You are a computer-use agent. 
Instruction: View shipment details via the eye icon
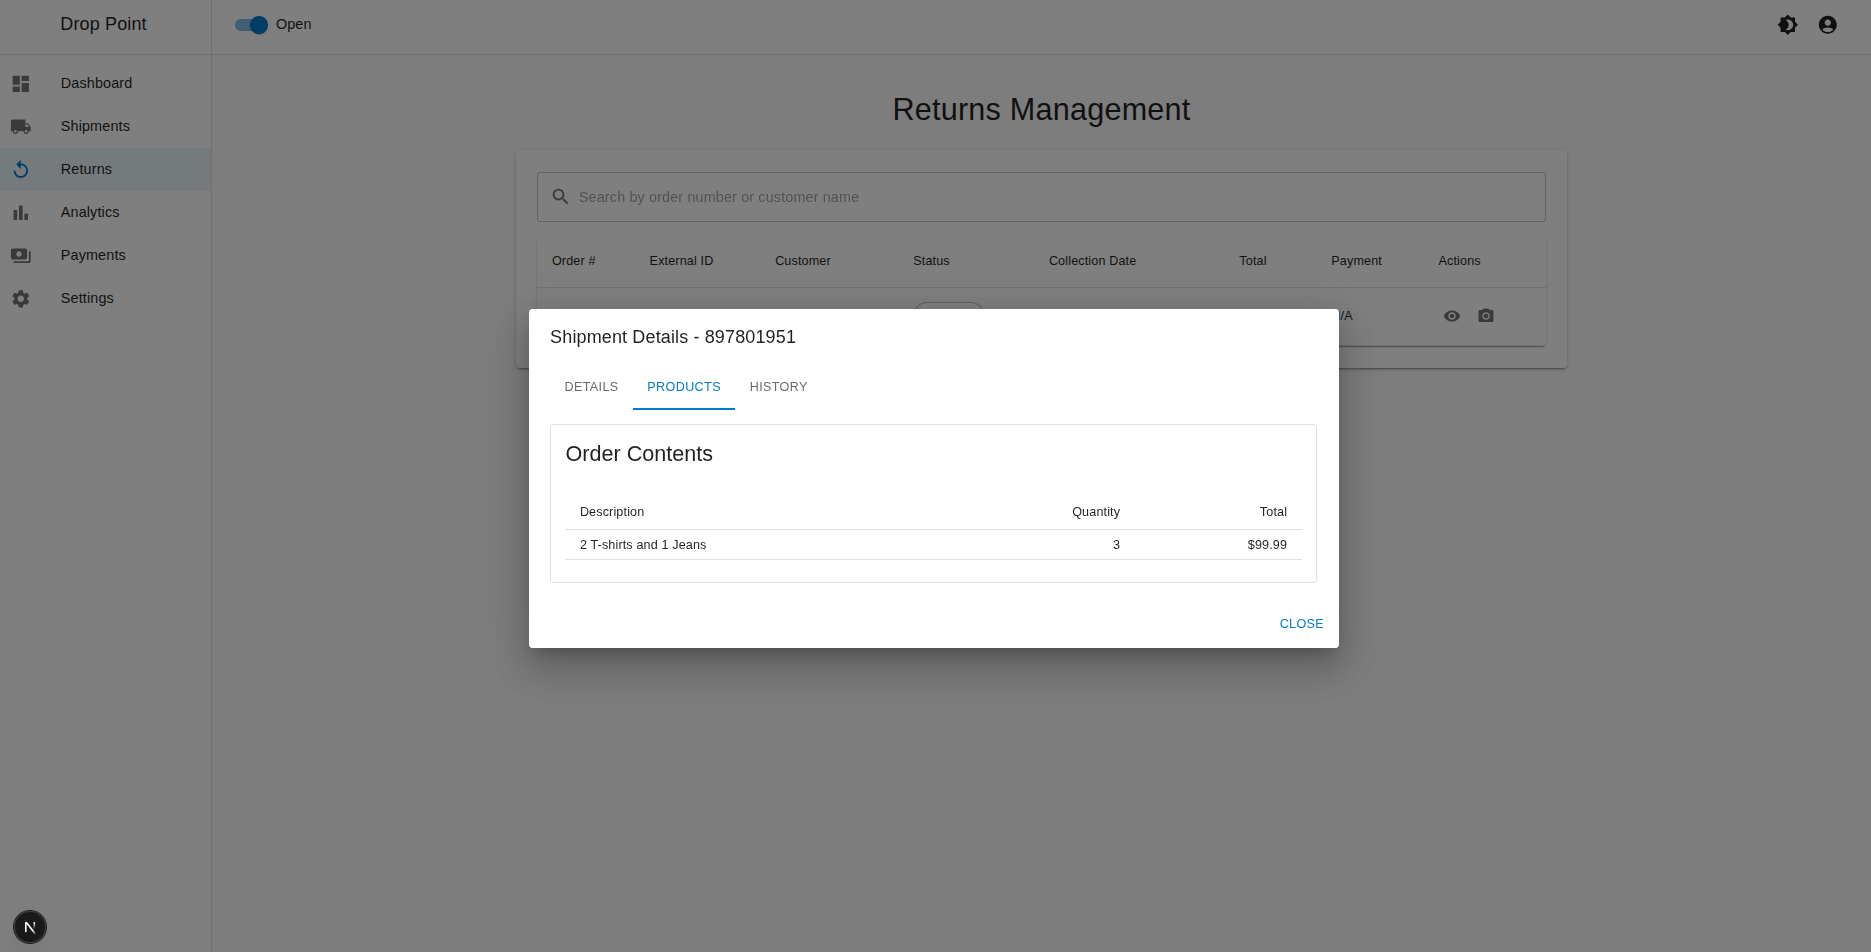[1451, 315]
